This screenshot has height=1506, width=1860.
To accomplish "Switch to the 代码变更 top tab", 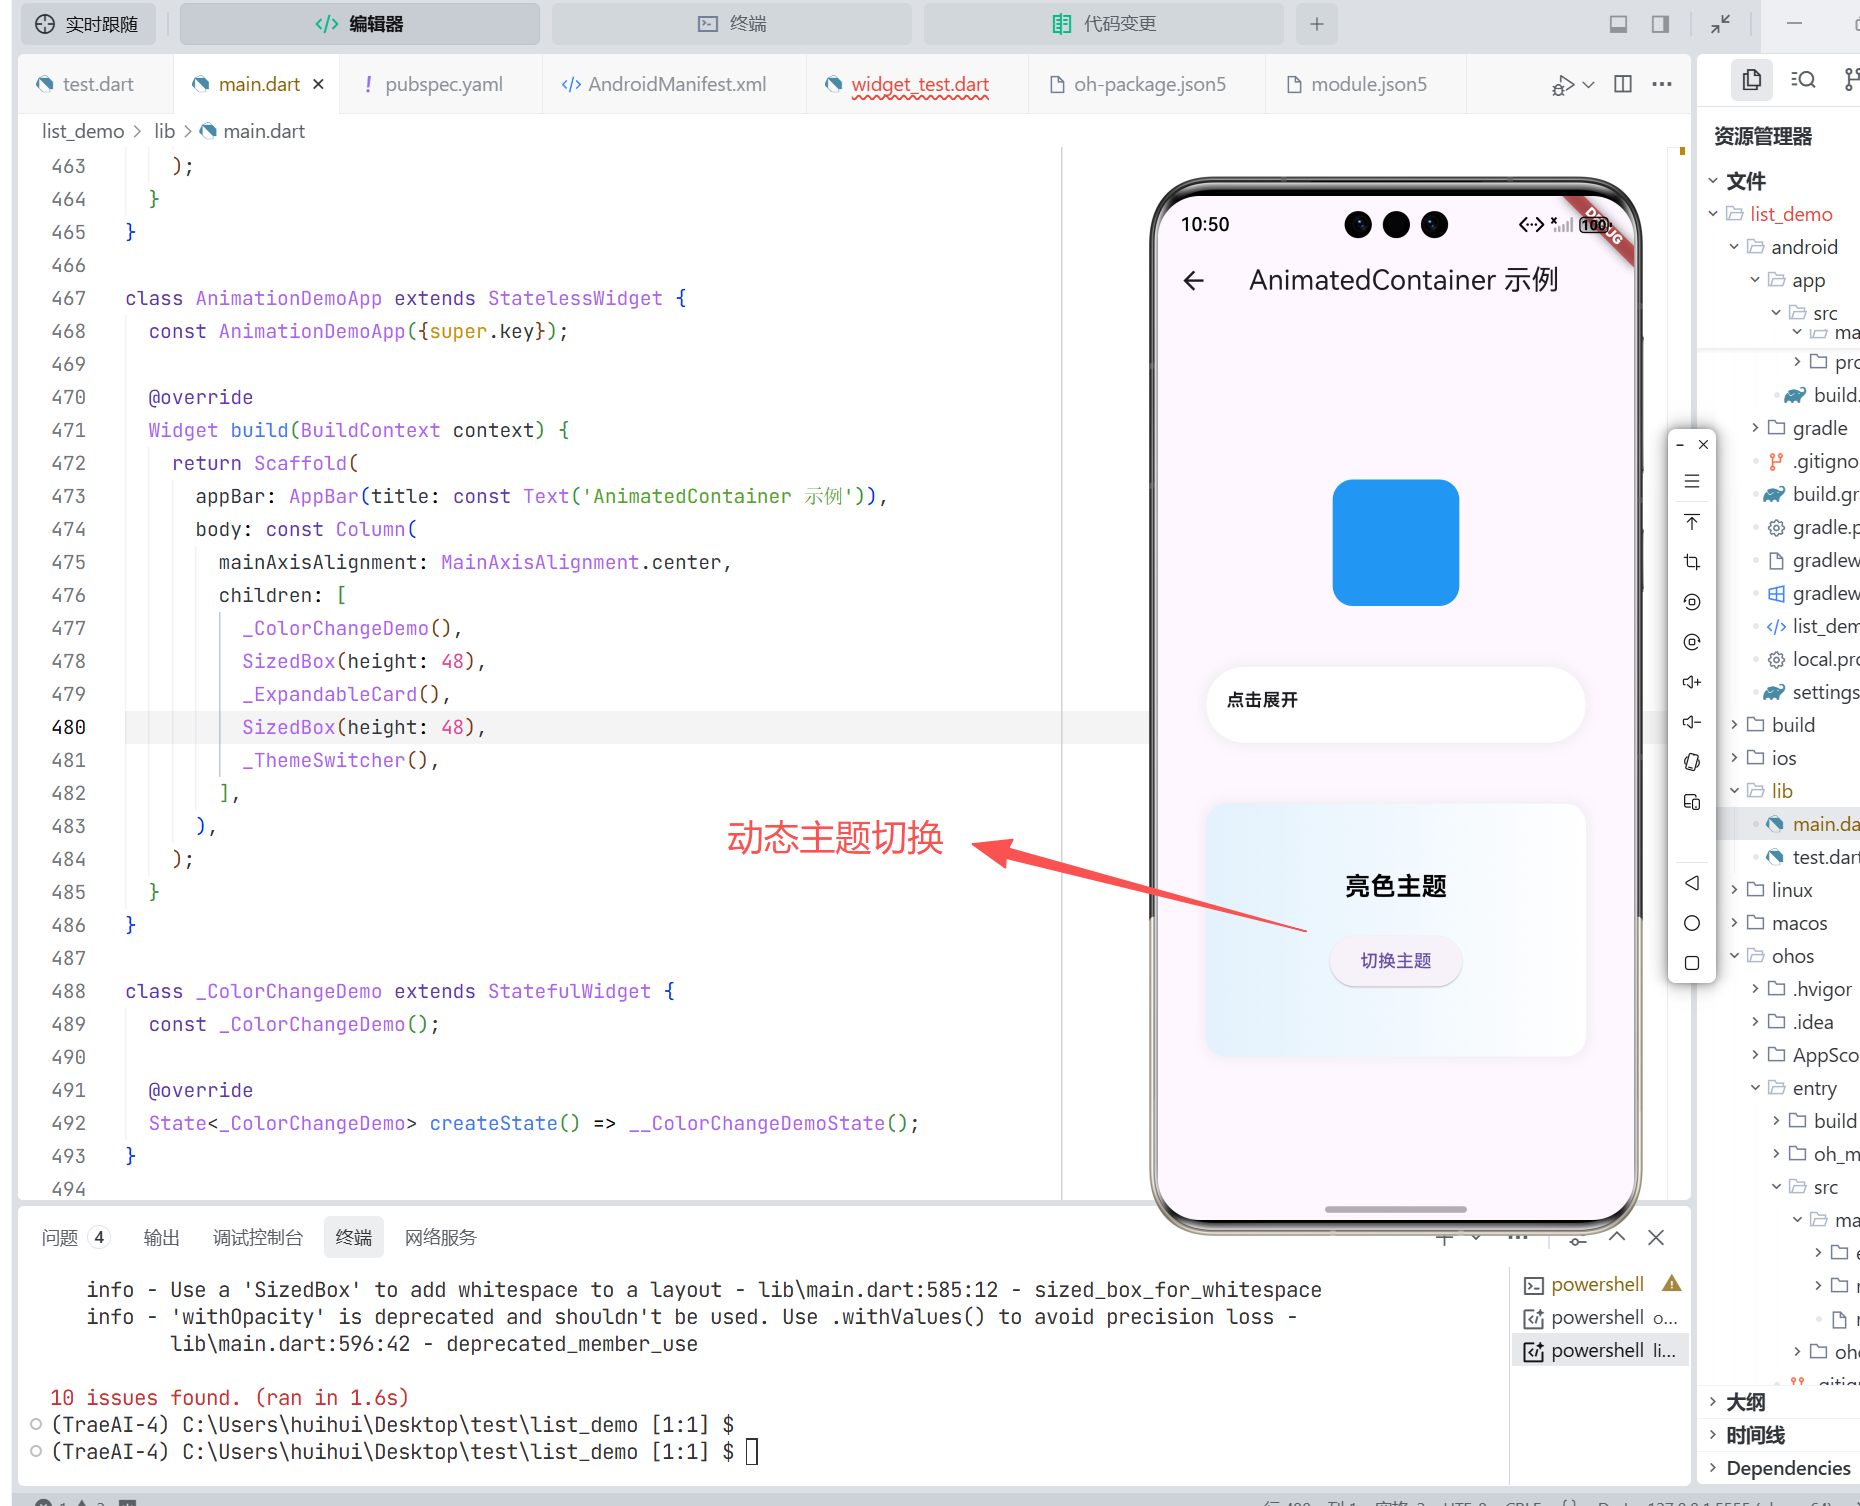I will [x=1104, y=24].
